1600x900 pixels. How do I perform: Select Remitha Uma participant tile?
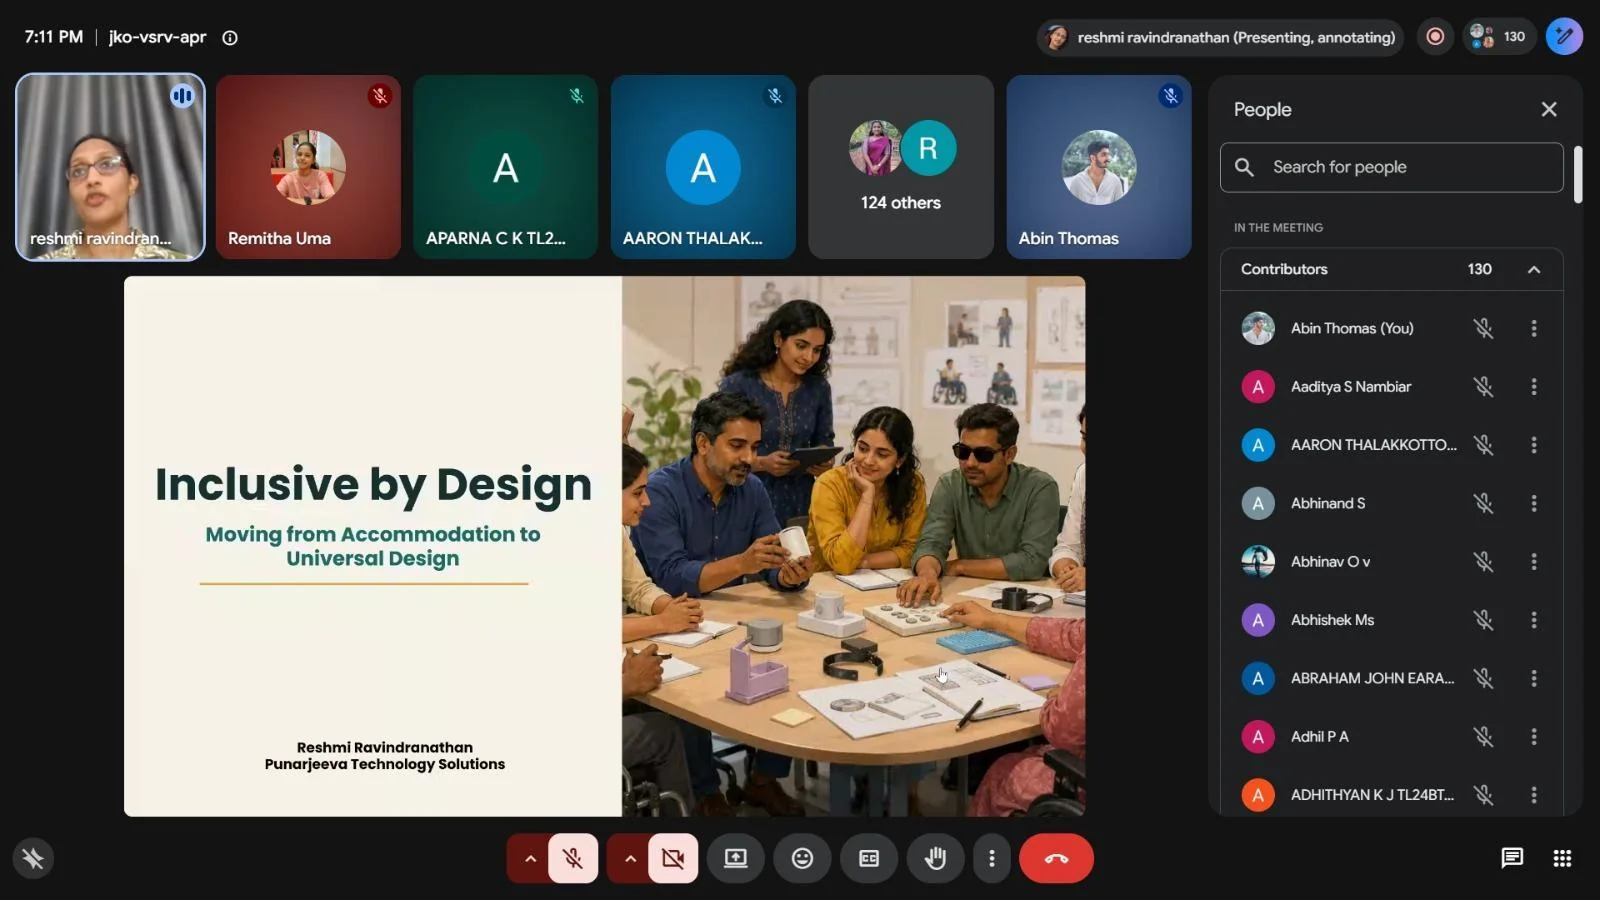click(x=308, y=167)
